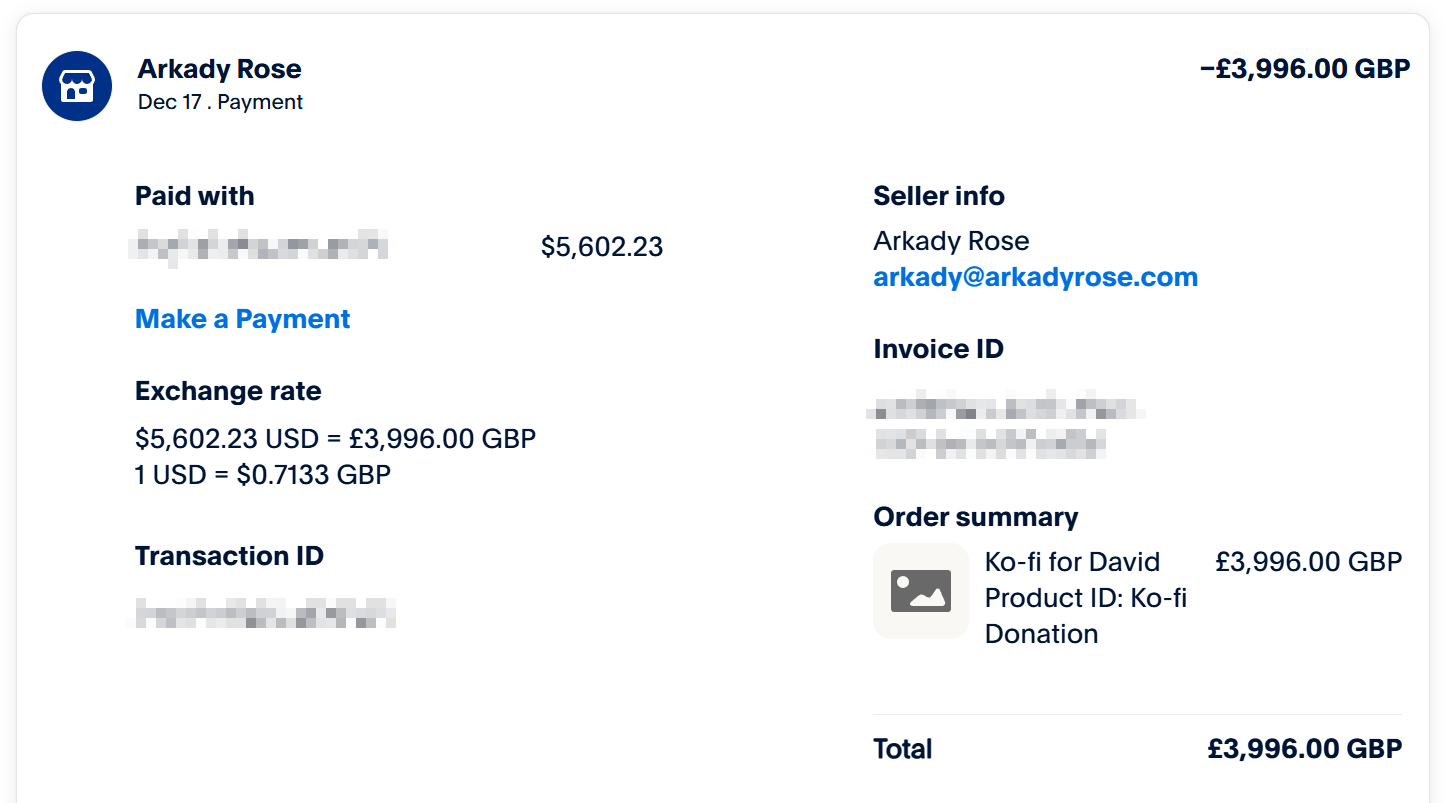Click the Ko-fi for David item description
The width and height of the screenshot is (1450, 803).
coord(1072,562)
